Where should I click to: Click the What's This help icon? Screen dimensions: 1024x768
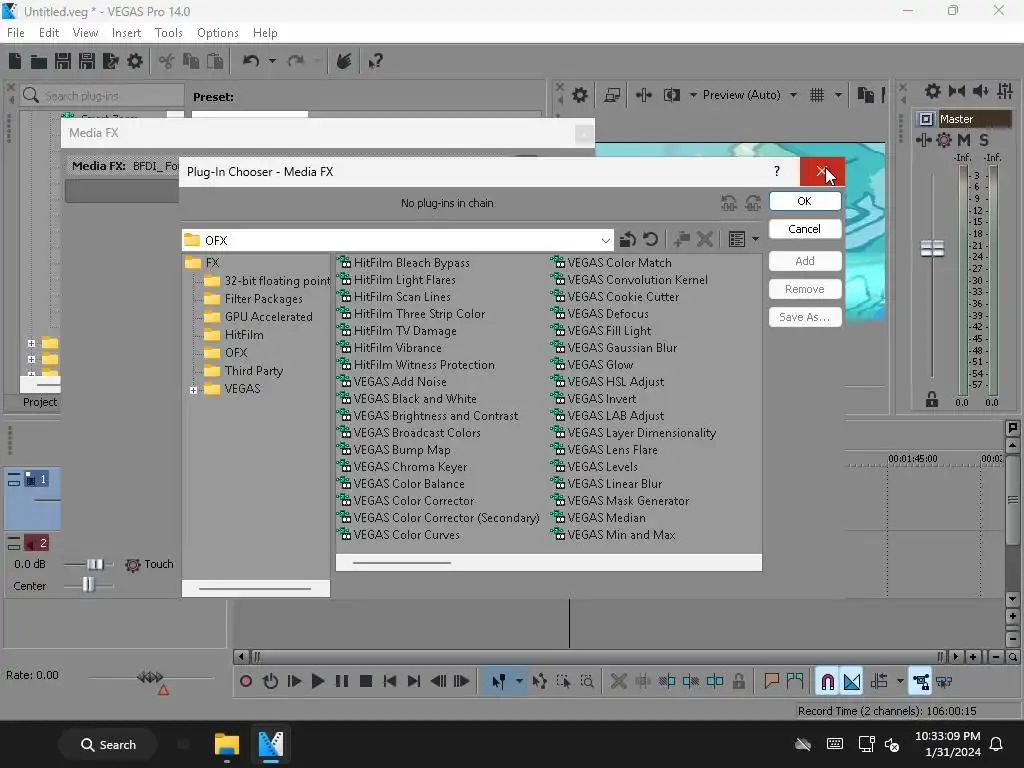click(375, 61)
